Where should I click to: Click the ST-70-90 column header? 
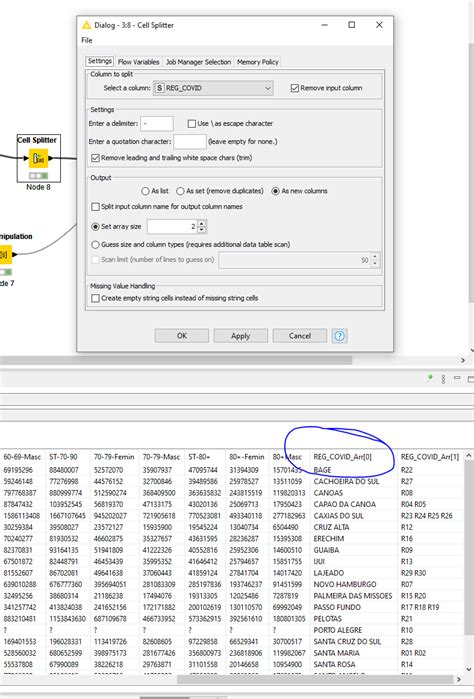click(63, 457)
